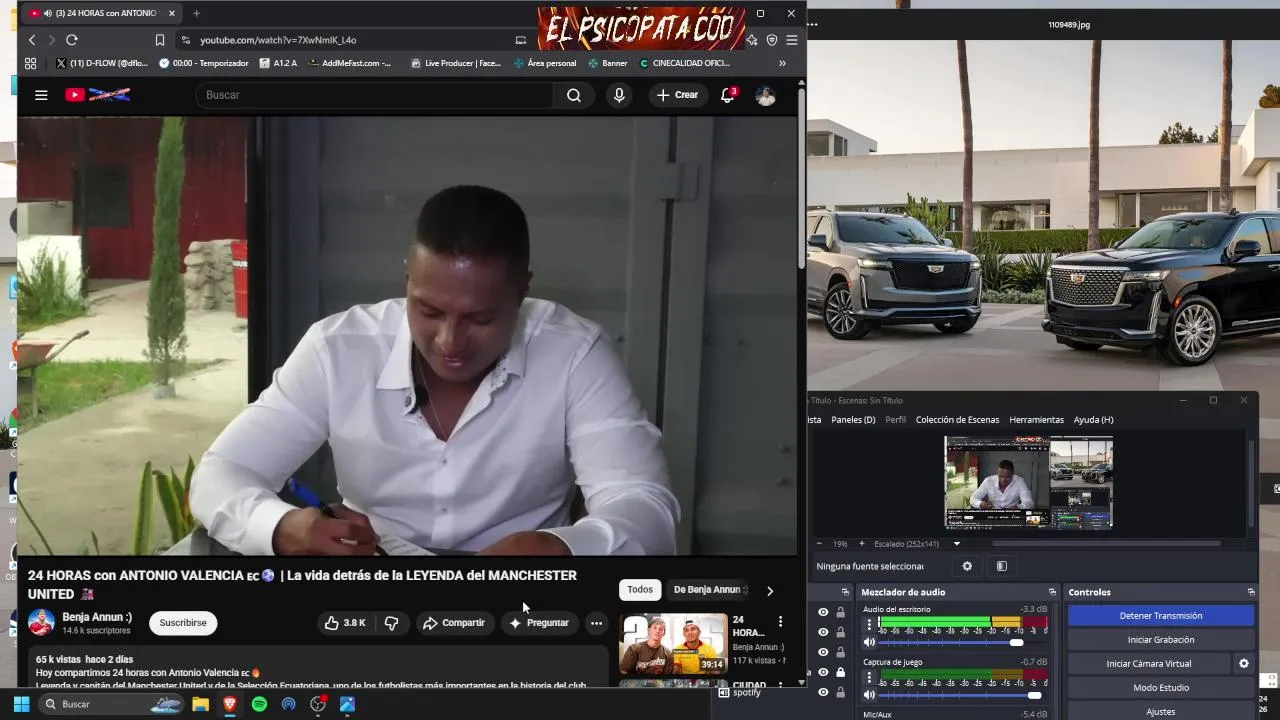Screen dimensions: 1280x720
Task: Mute Captura de juego speaker
Action: point(869,694)
